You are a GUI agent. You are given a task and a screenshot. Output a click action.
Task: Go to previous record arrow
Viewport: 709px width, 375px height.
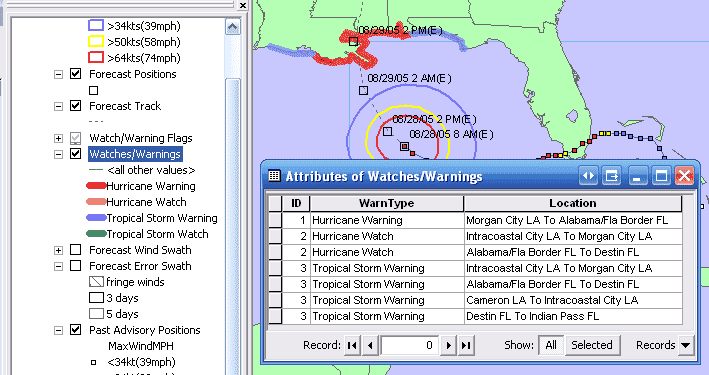pyautogui.click(x=370, y=346)
